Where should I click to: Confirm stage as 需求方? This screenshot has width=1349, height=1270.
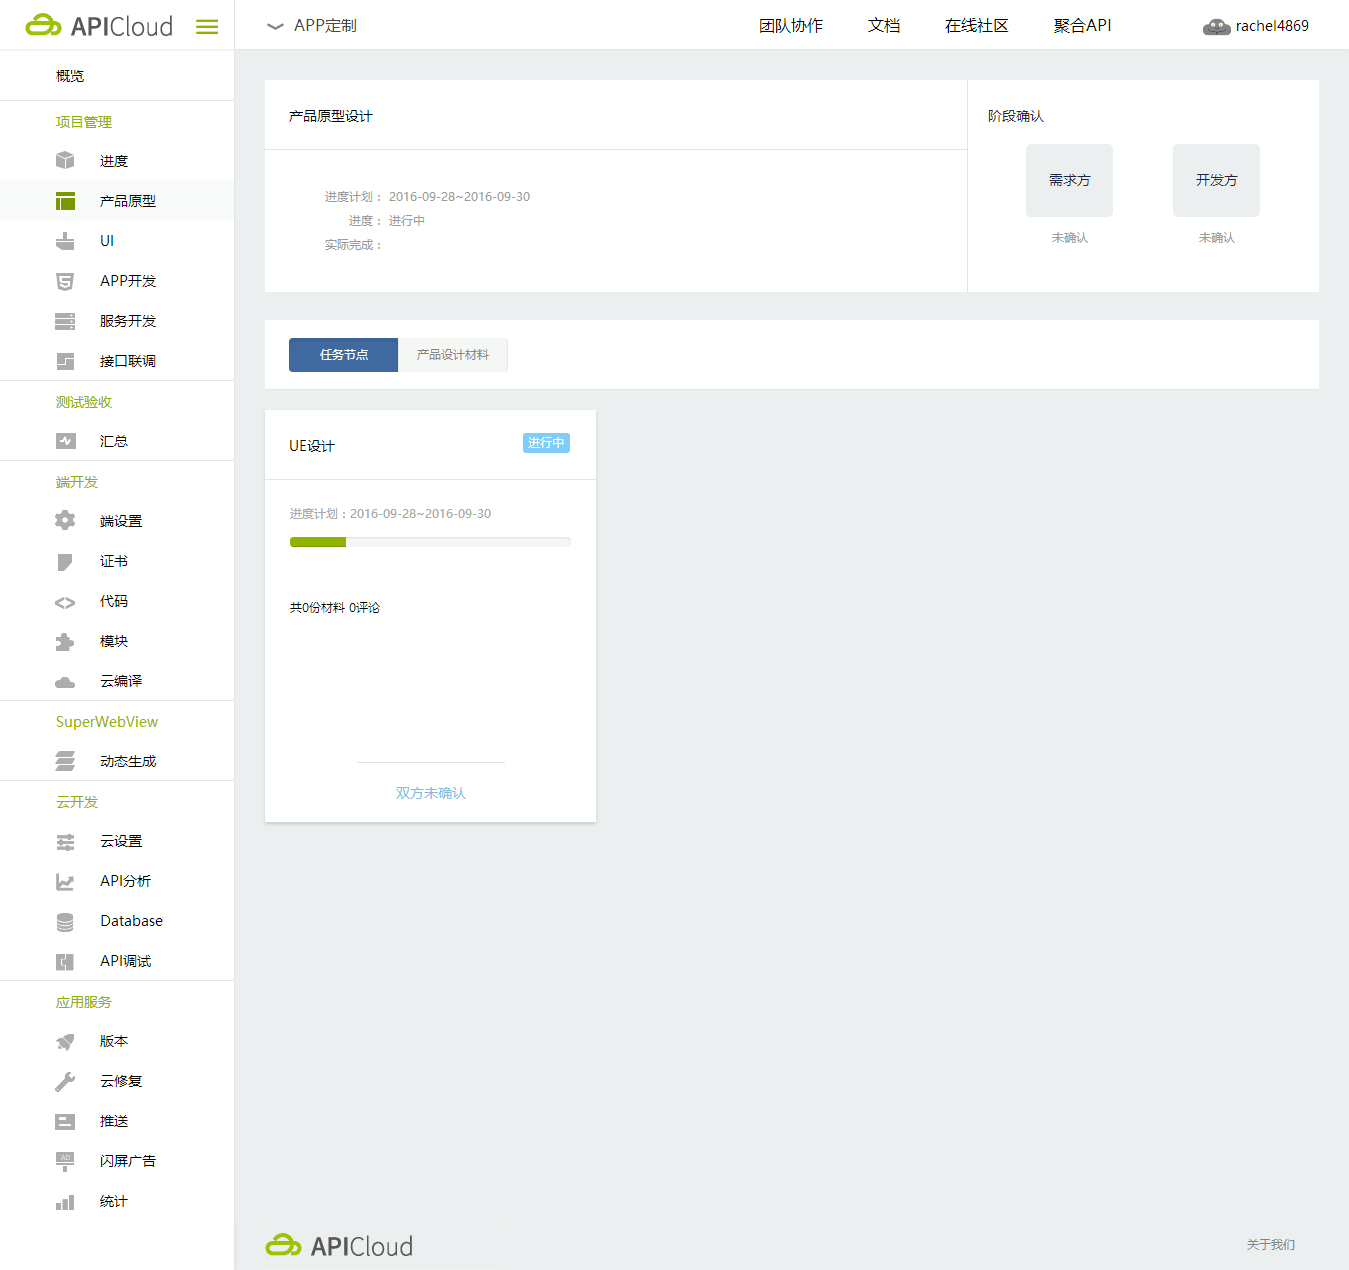1068,180
